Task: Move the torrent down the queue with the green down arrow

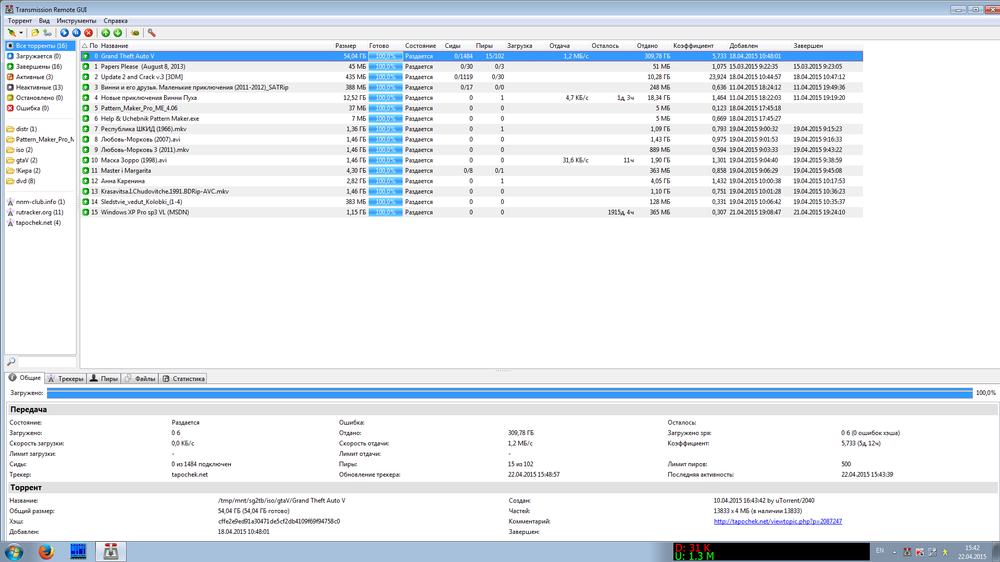Action: (118, 33)
